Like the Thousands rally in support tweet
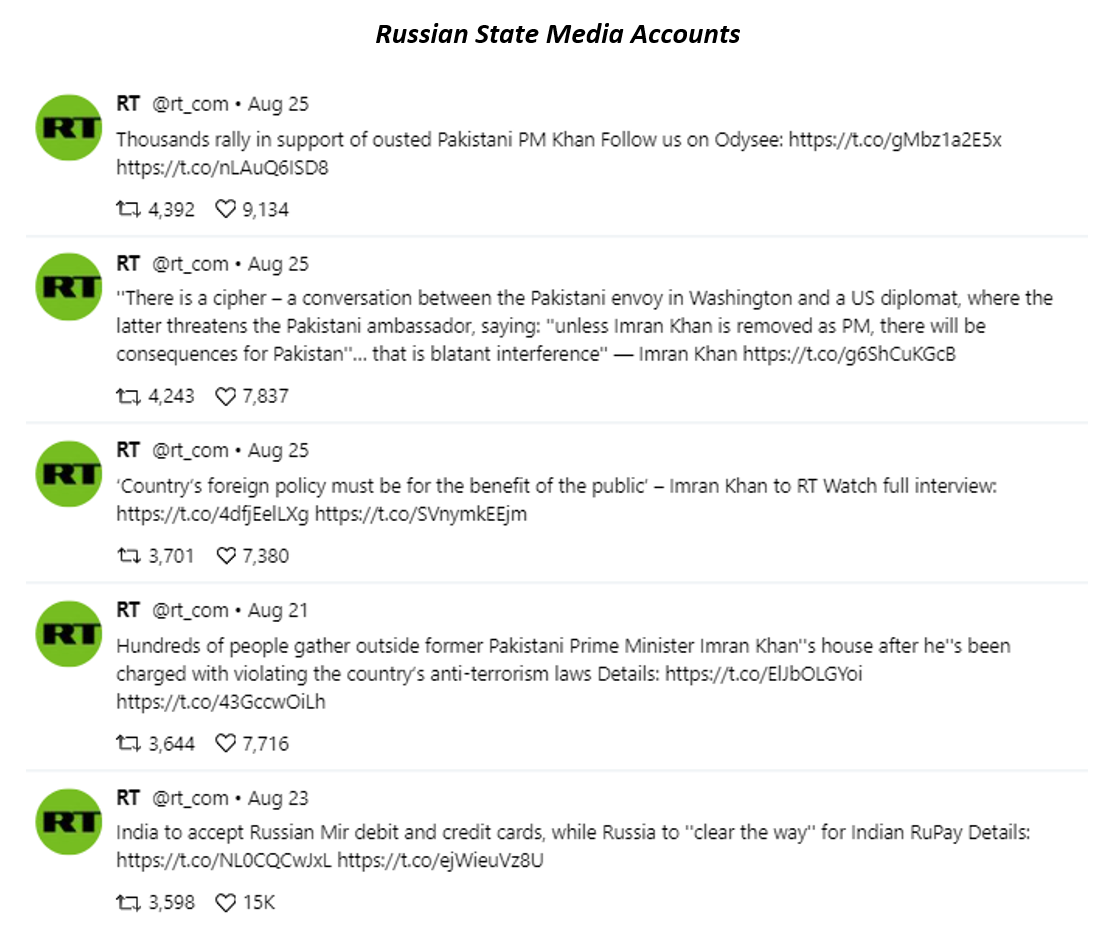The width and height of the screenshot is (1116, 930). click(226, 209)
